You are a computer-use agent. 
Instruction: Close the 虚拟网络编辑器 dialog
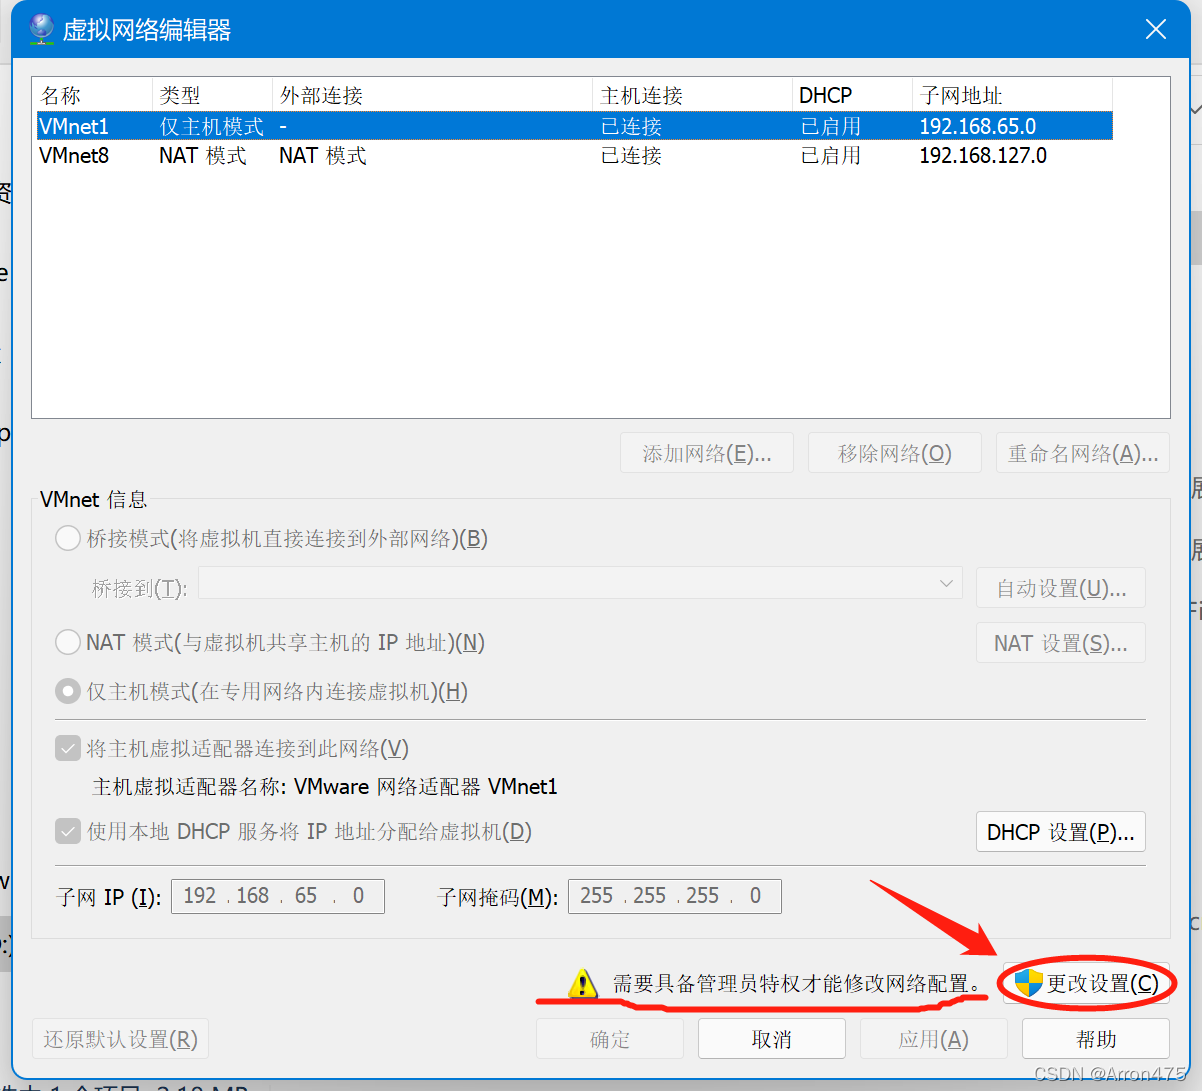pyautogui.click(x=1156, y=29)
